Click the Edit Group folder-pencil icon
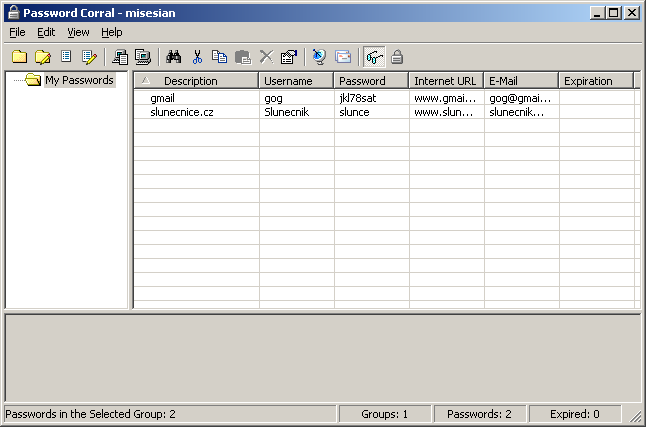The height and width of the screenshot is (427, 646). (43, 57)
